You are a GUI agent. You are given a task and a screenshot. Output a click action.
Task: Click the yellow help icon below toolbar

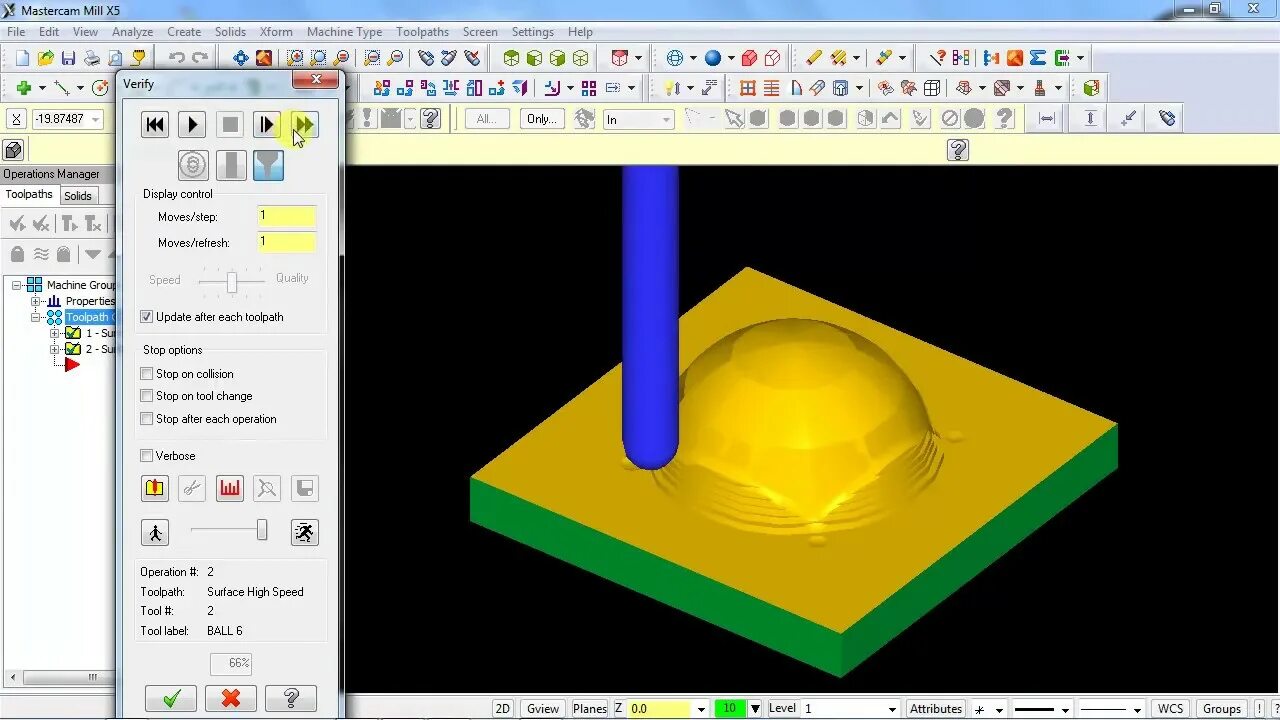click(958, 150)
